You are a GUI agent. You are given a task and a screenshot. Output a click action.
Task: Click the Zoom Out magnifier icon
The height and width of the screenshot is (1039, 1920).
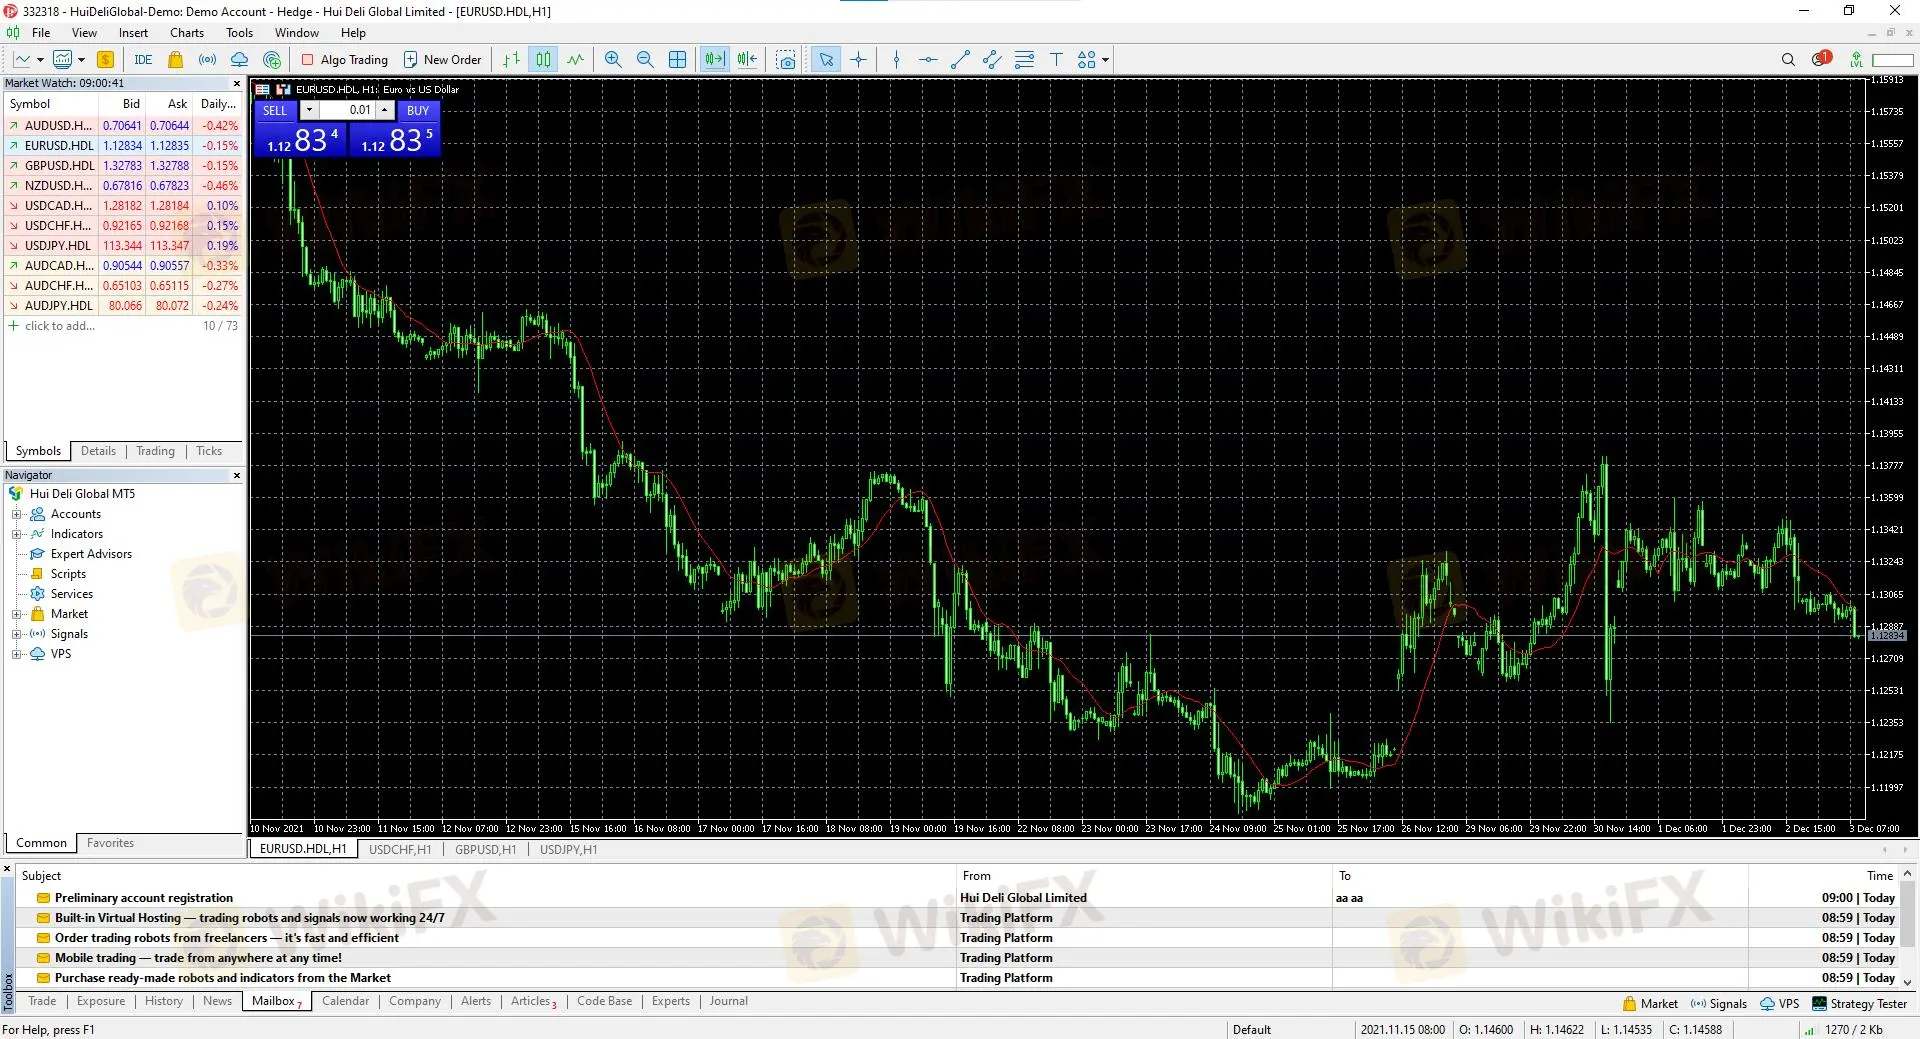point(645,60)
